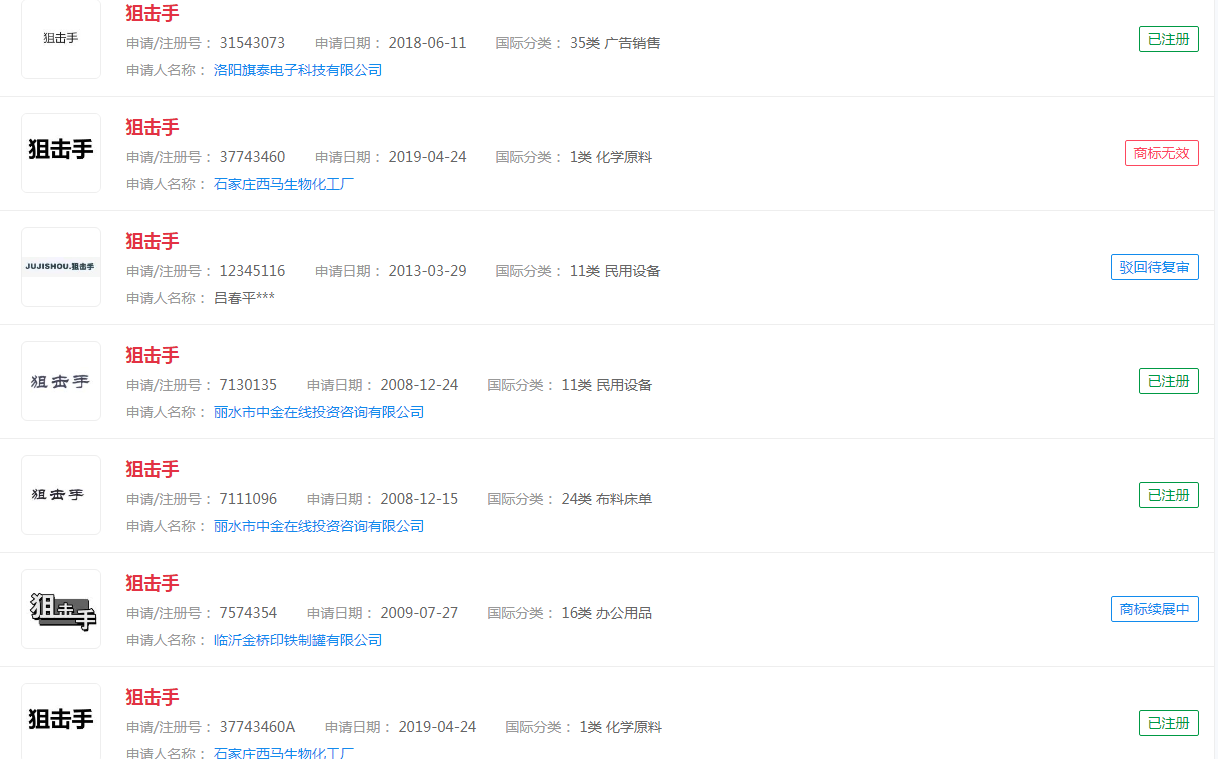
Task: Click 已注册 badge for registration 31543073
Action: (1168, 39)
